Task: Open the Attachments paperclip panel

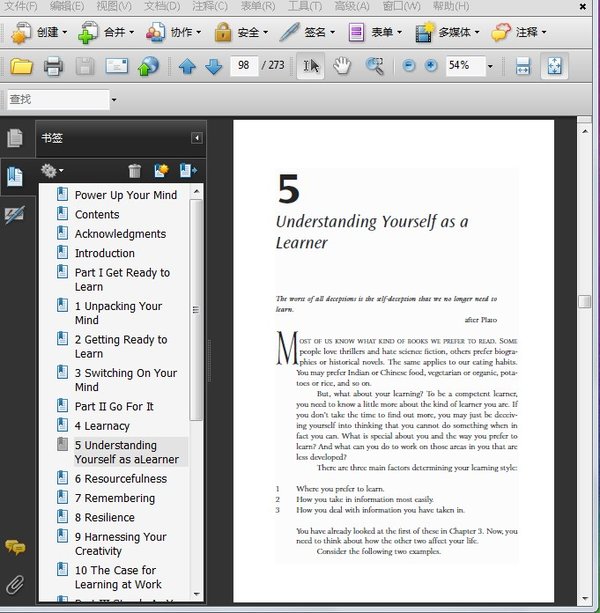Action: (x=15, y=584)
